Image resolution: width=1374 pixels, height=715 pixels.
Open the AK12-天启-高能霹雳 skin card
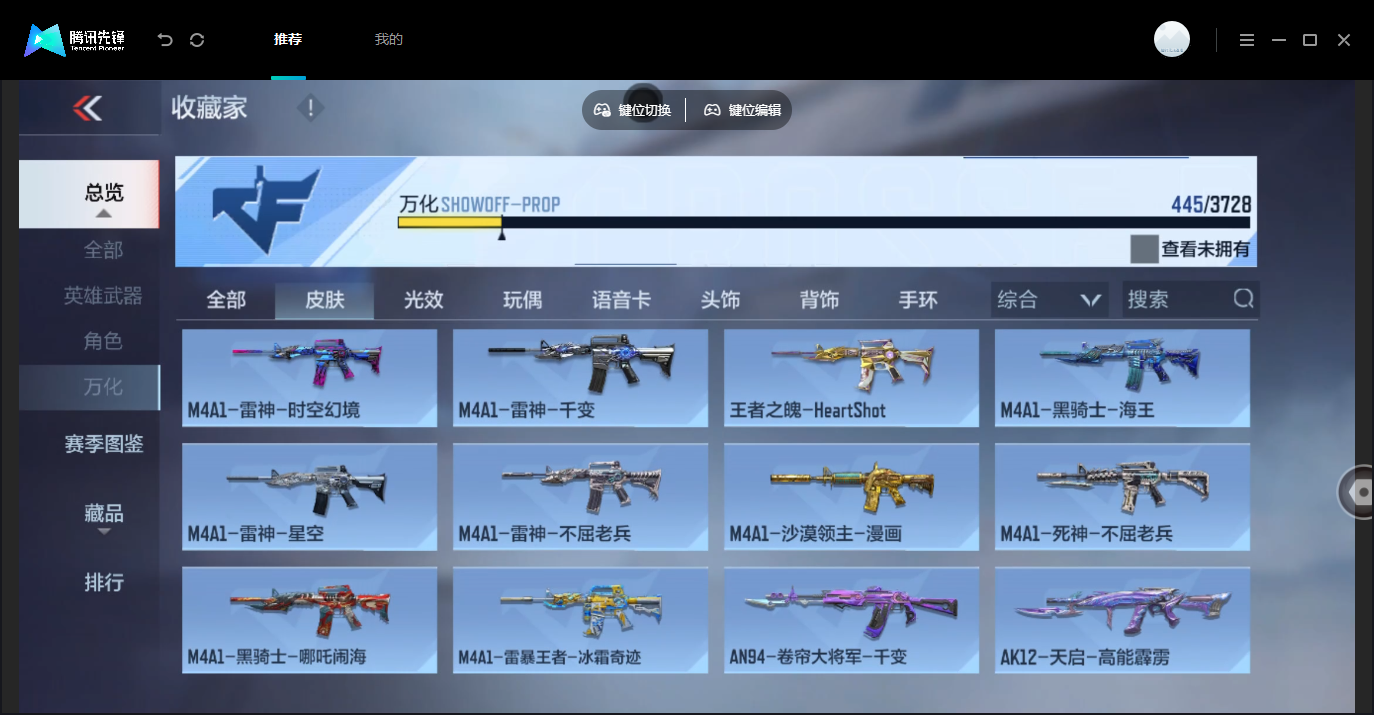[x=1122, y=620]
